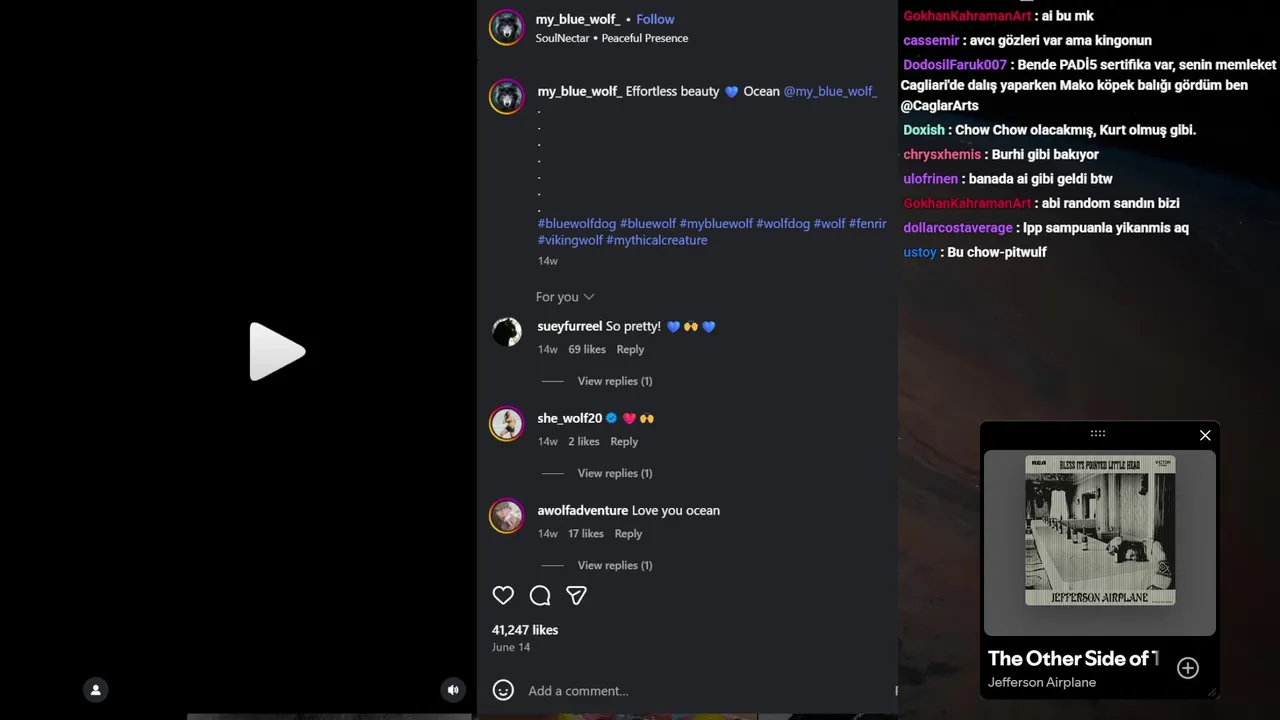Screen dimensions: 1280x720
Task: Add the Jefferson Airplane song with the plus icon
Action: pos(1188,668)
